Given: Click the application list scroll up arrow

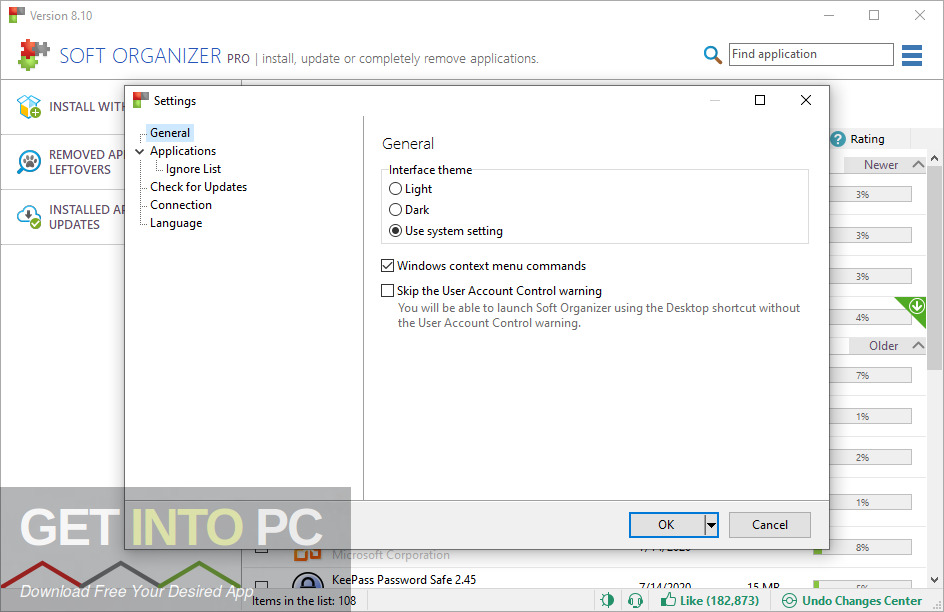Looking at the screenshot, I should [x=934, y=158].
